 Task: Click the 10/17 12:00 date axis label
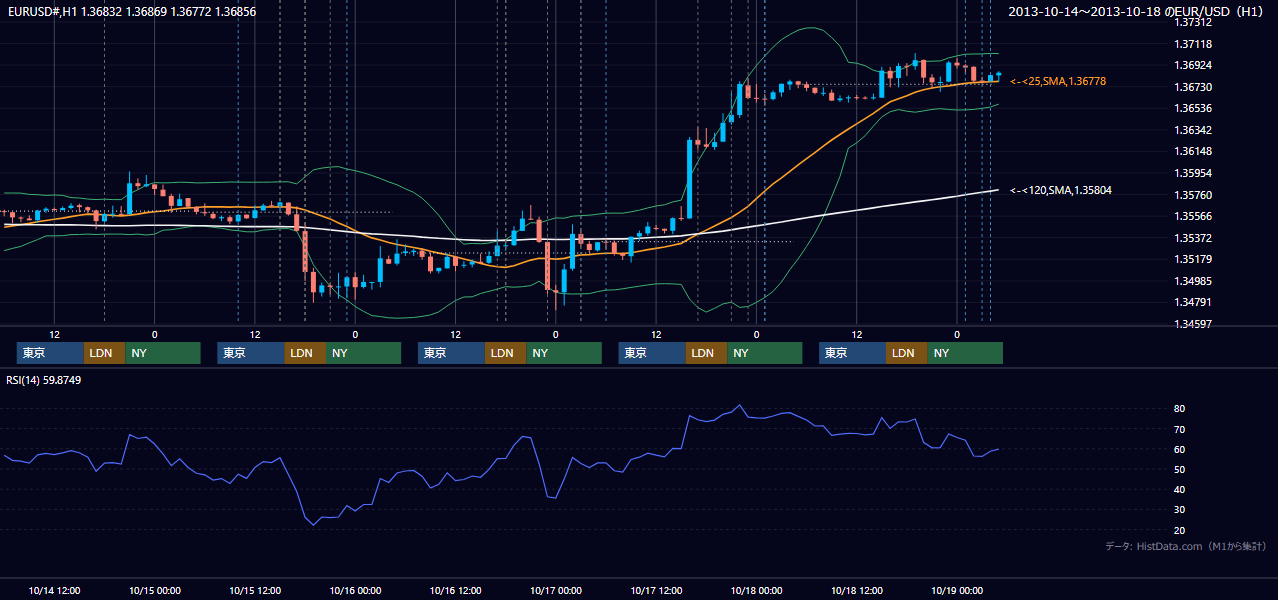point(656,590)
